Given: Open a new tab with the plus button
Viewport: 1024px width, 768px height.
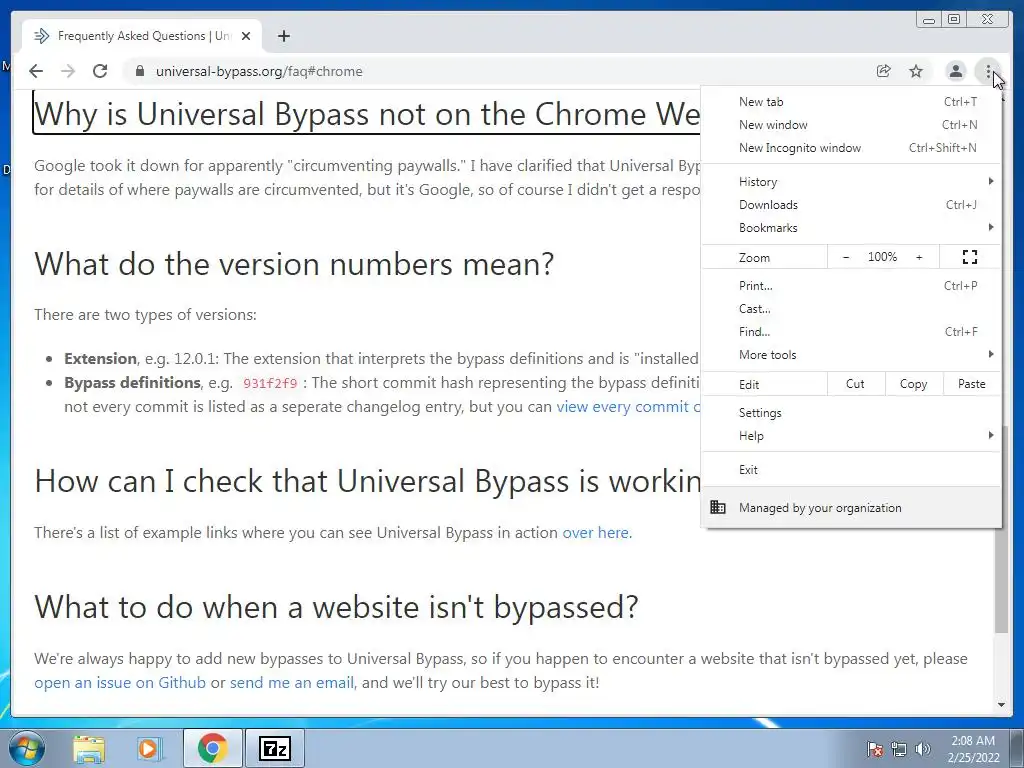Looking at the screenshot, I should (x=283, y=36).
